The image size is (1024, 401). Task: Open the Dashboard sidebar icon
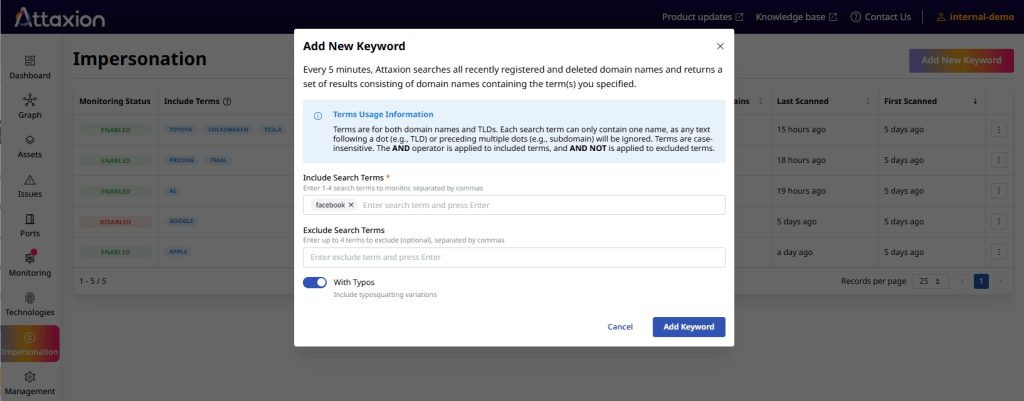click(29, 62)
